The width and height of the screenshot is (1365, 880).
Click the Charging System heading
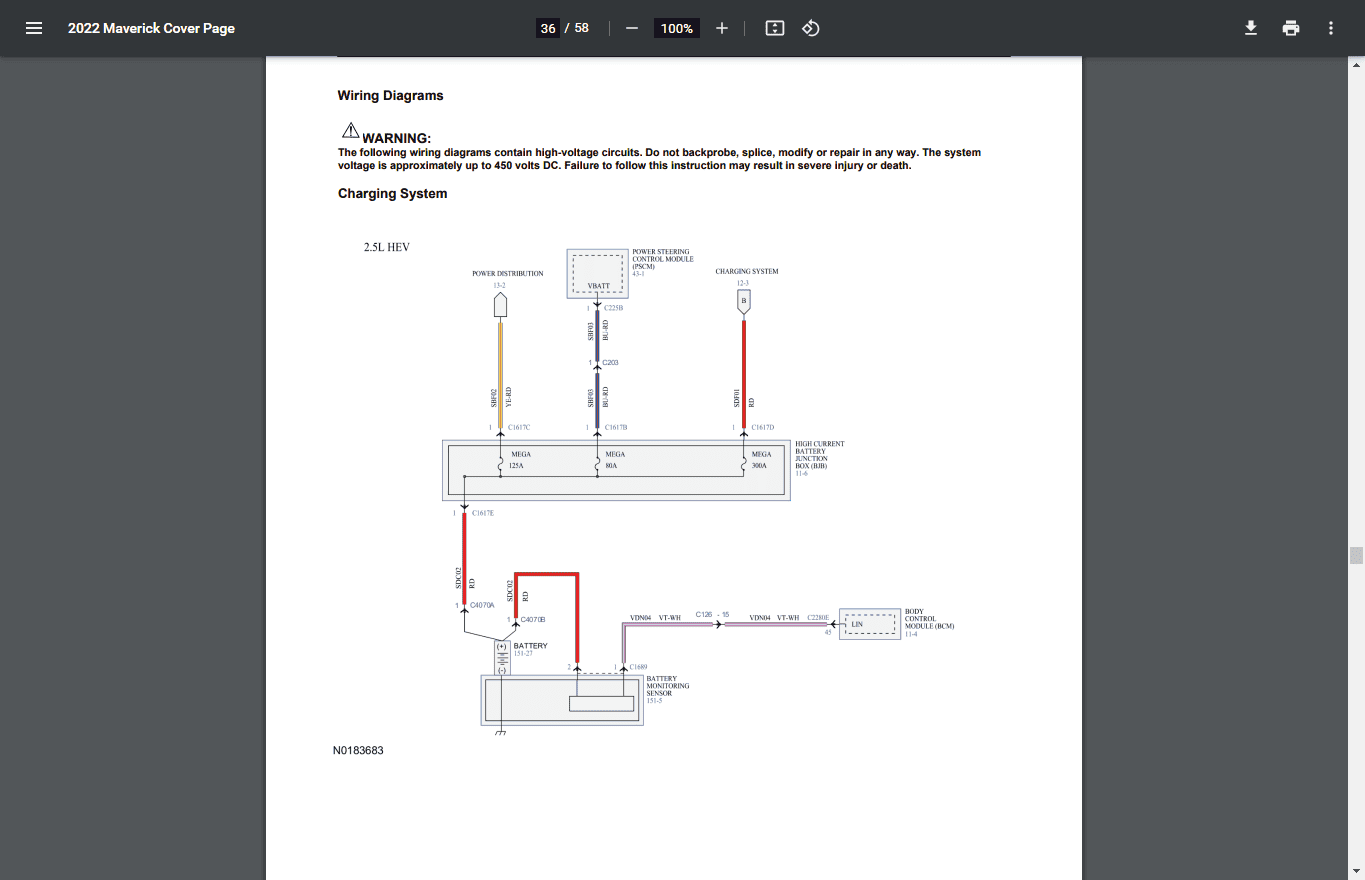click(392, 194)
